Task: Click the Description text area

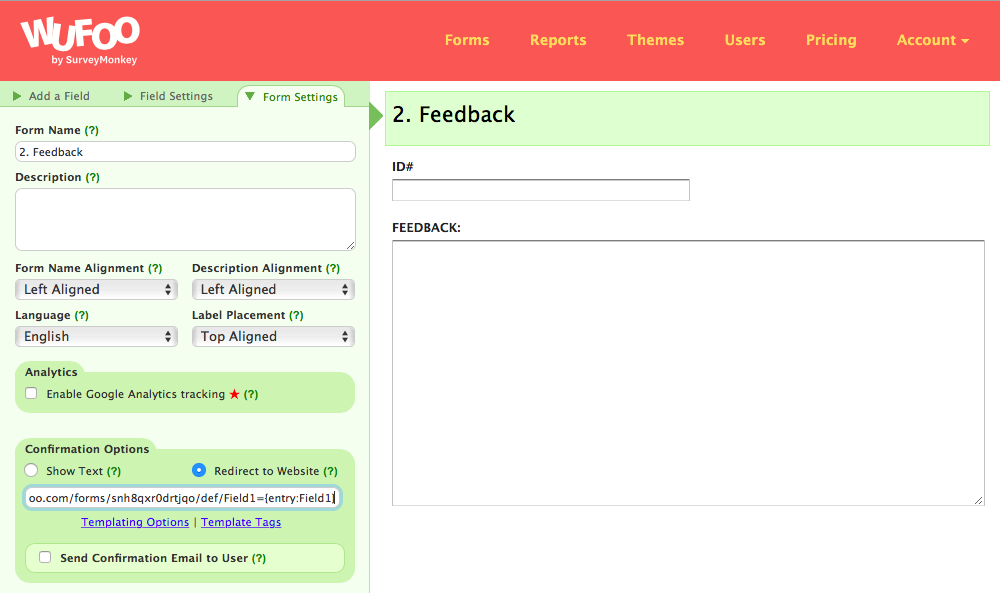Action: pos(185,219)
